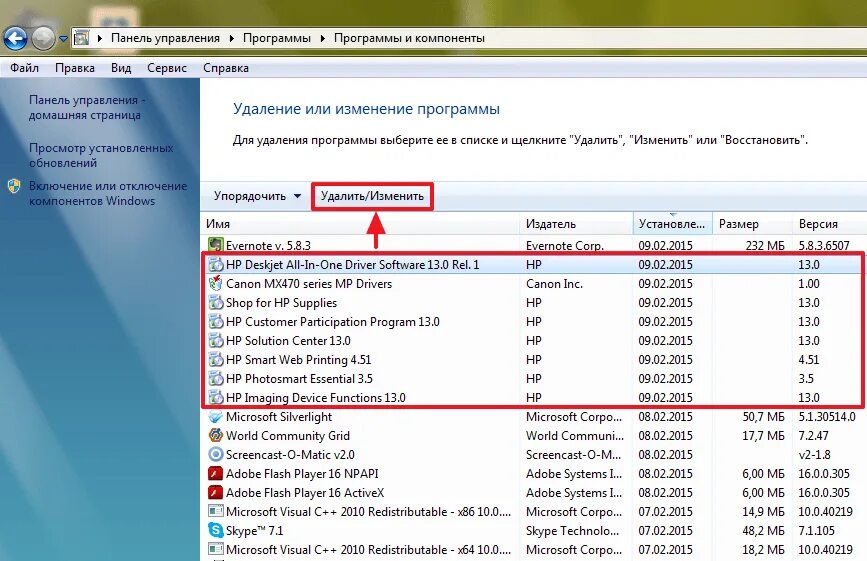867x561 pixels.
Task: Open Включение или отключение компонентов Windows
Action: 108,193
